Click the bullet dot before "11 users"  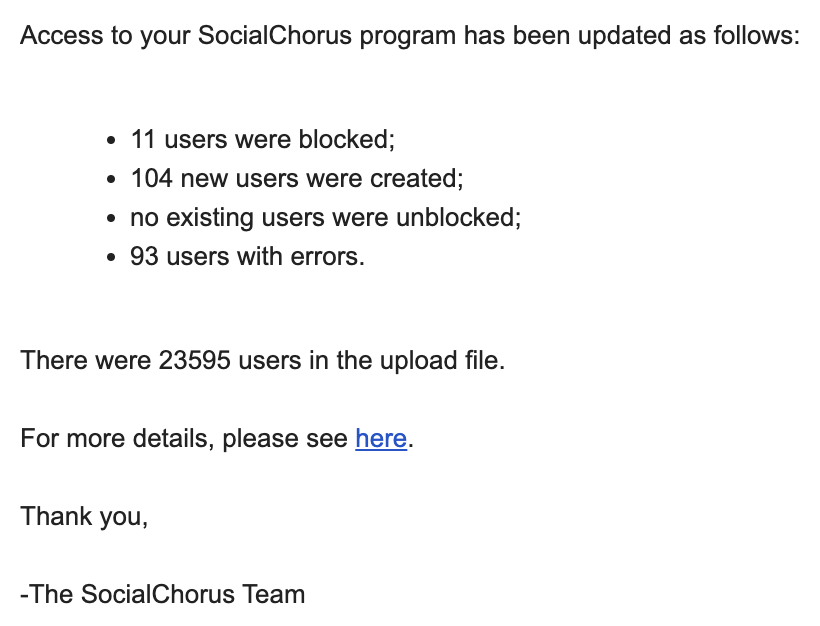click(110, 141)
